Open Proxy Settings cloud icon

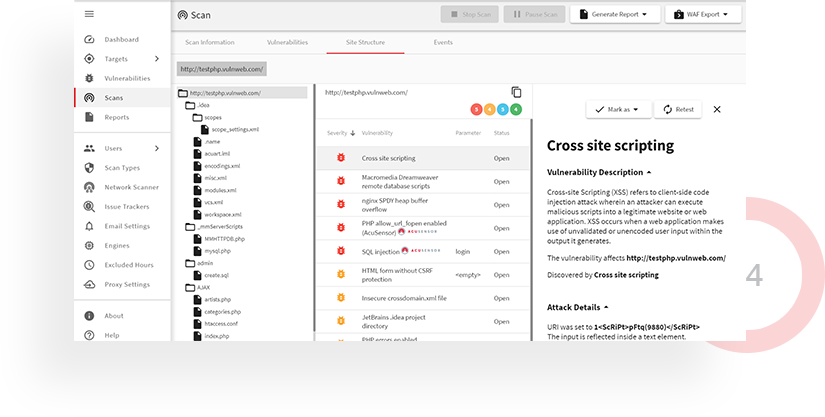[x=89, y=284]
